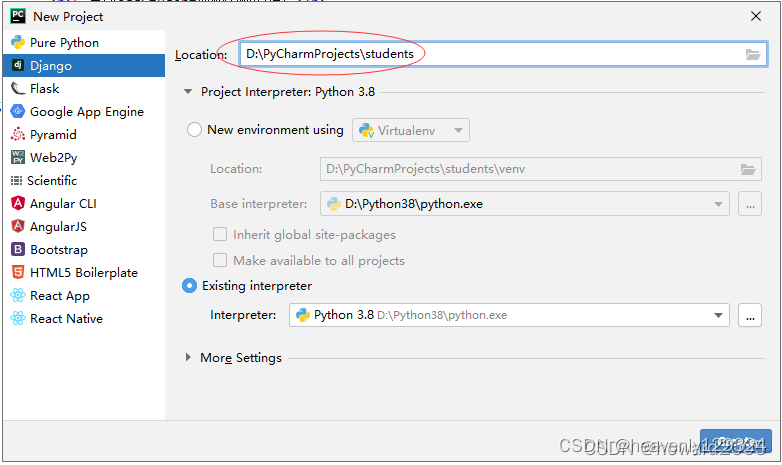Expand the More Settings section

pos(188,357)
